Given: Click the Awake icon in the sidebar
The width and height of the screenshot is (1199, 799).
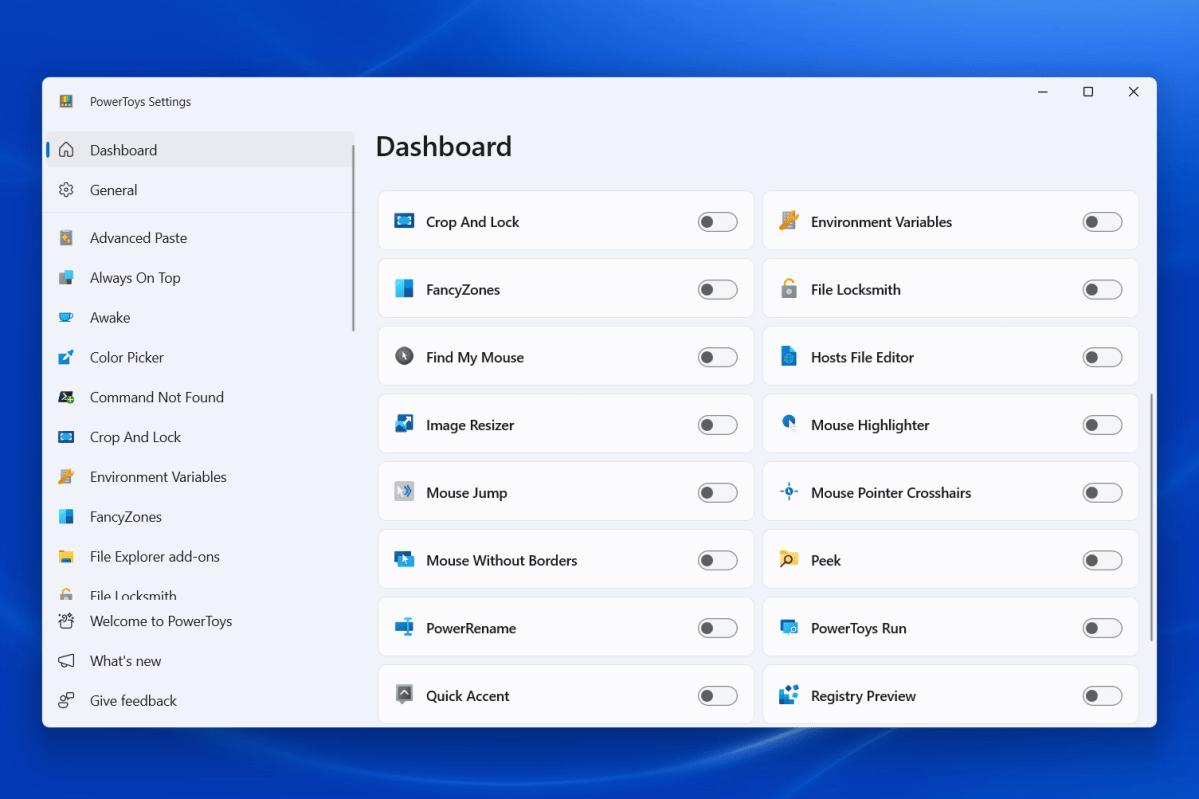Looking at the screenshot, I should [67, 317].
